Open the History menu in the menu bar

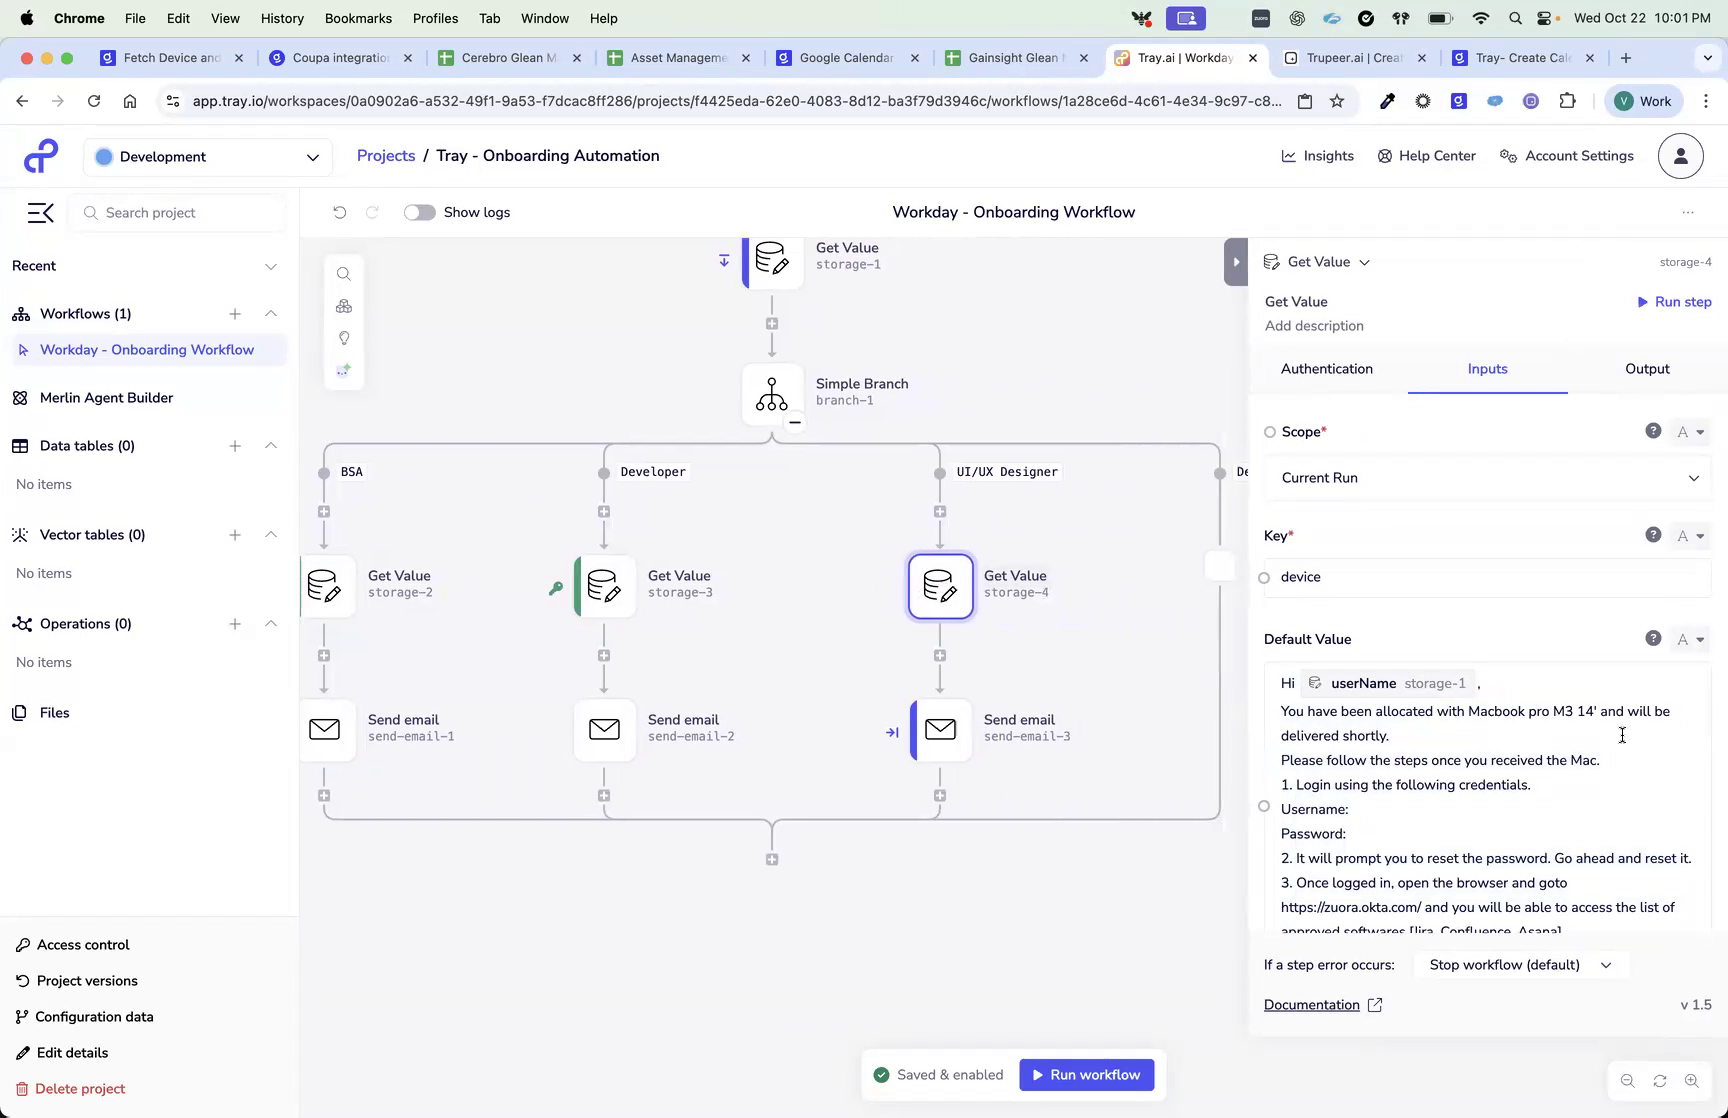(x=282, y=18)
